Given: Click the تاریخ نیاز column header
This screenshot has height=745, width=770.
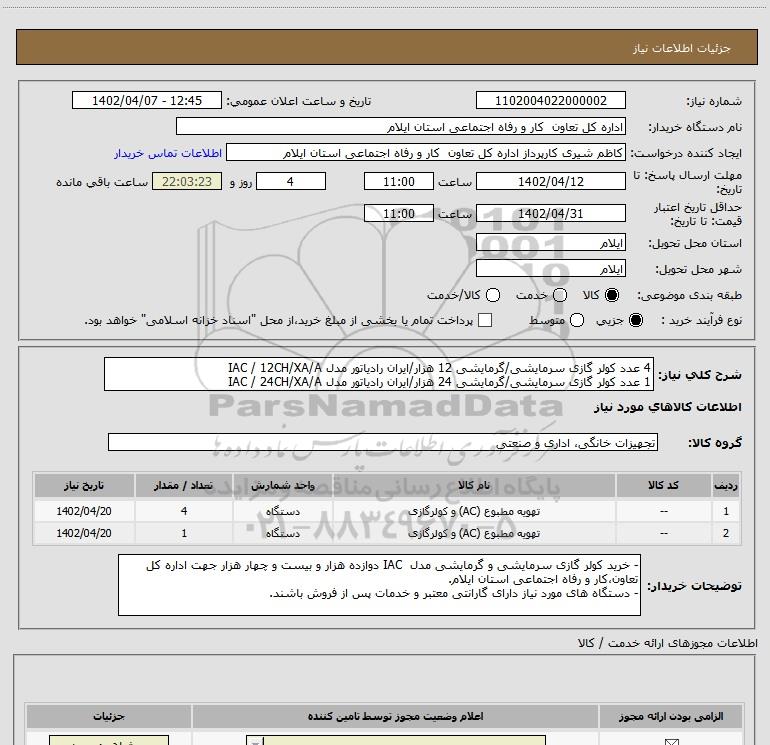Looking at the screenshot, I should pos(84,485).
